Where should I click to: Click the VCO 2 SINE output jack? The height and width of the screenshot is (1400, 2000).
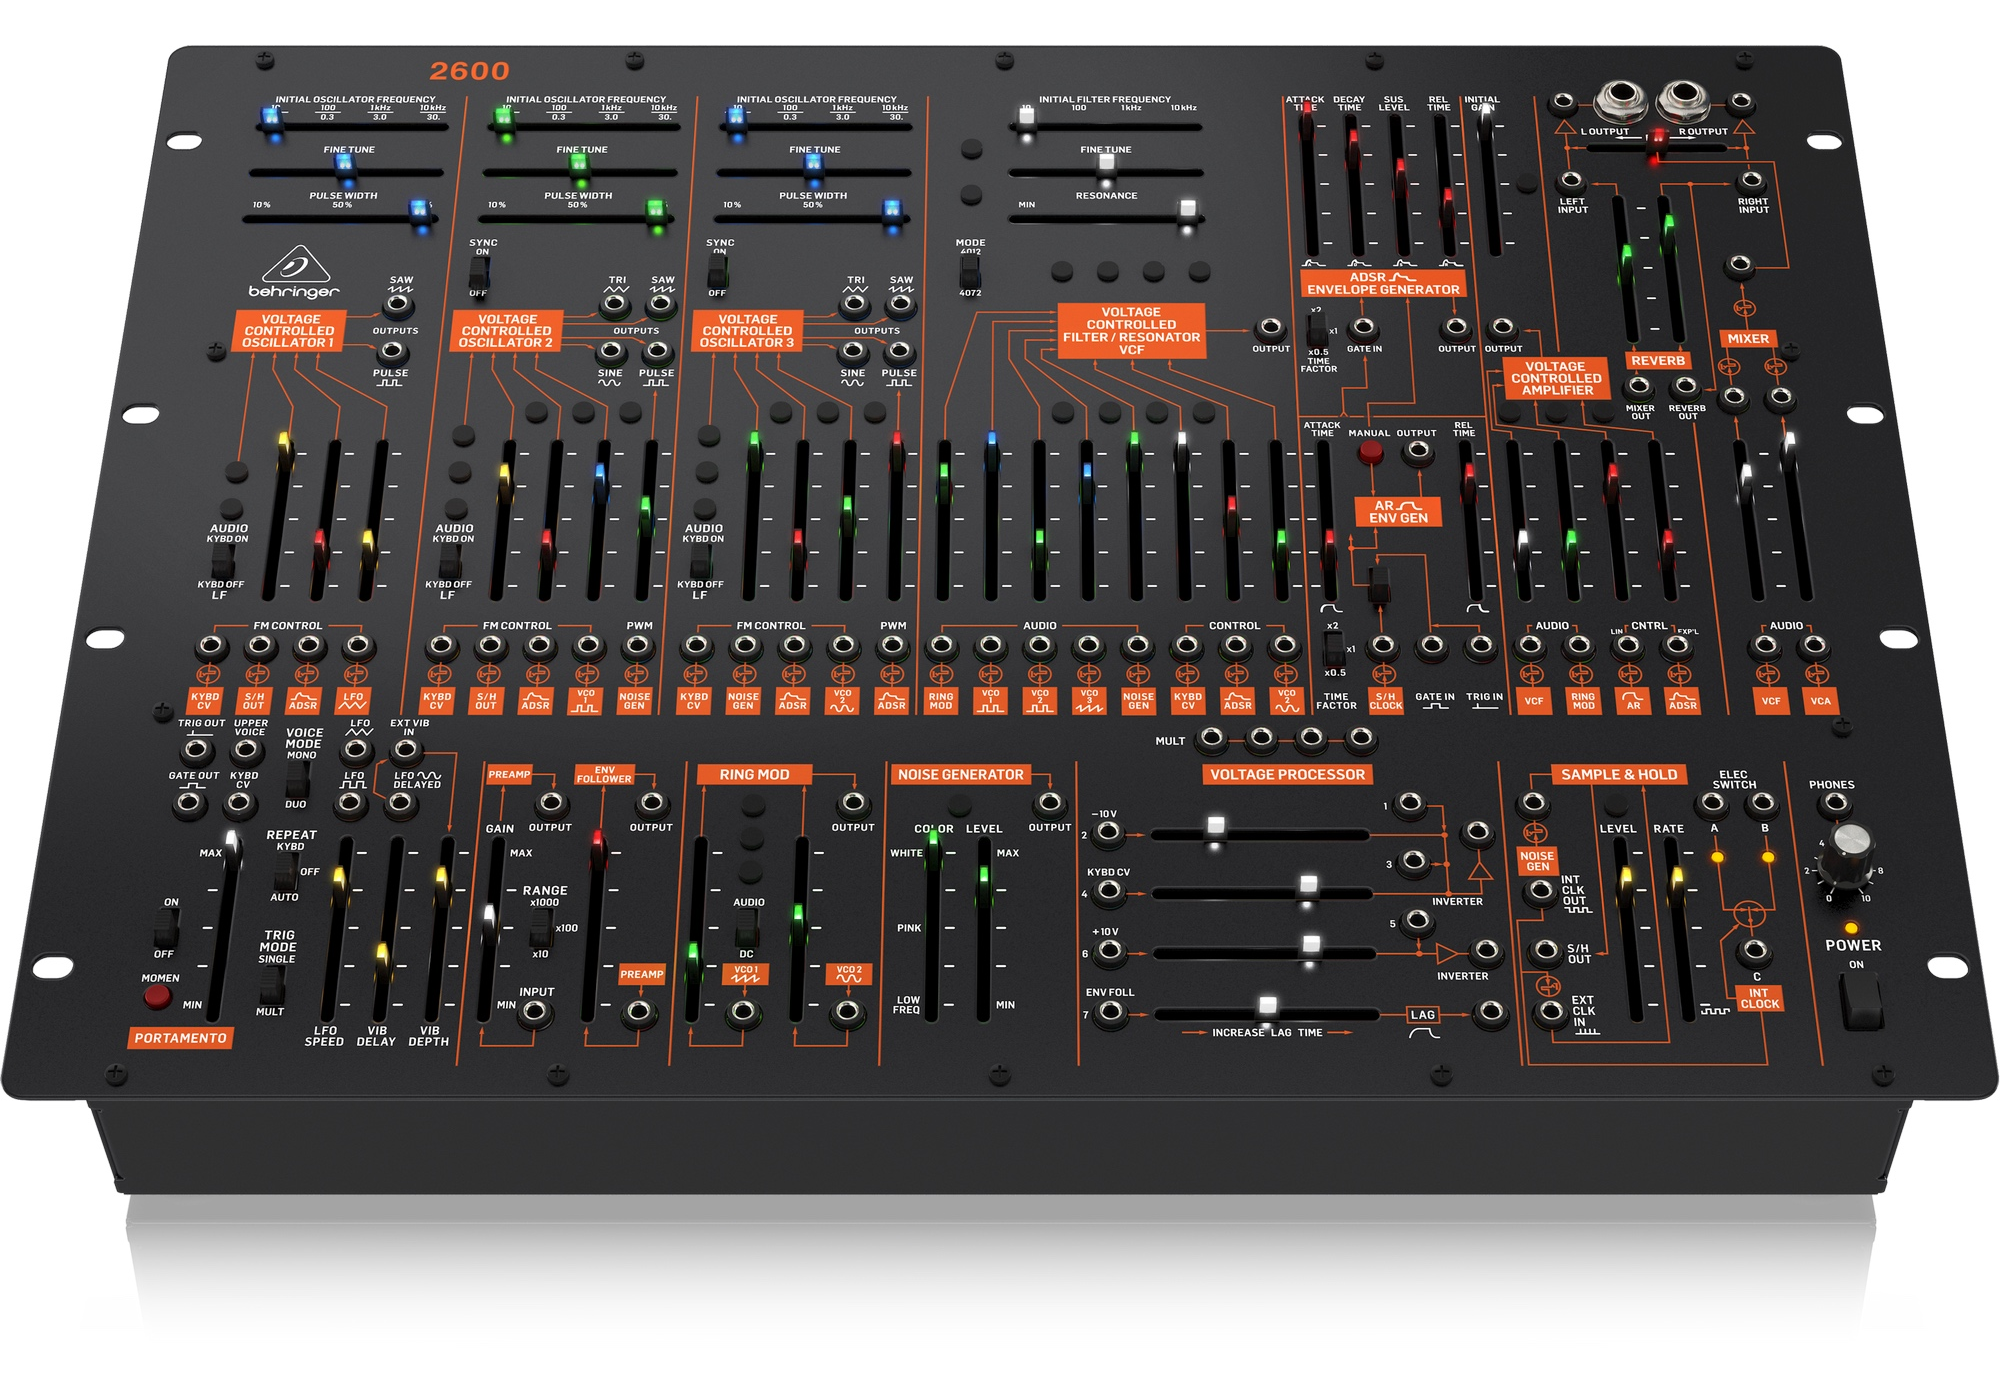click(611, 352)
